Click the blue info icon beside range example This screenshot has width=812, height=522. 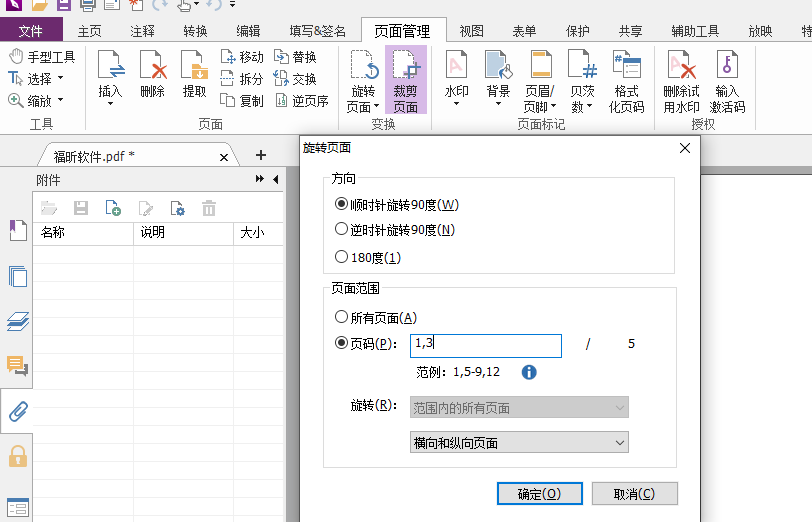(x=529, y=372)
